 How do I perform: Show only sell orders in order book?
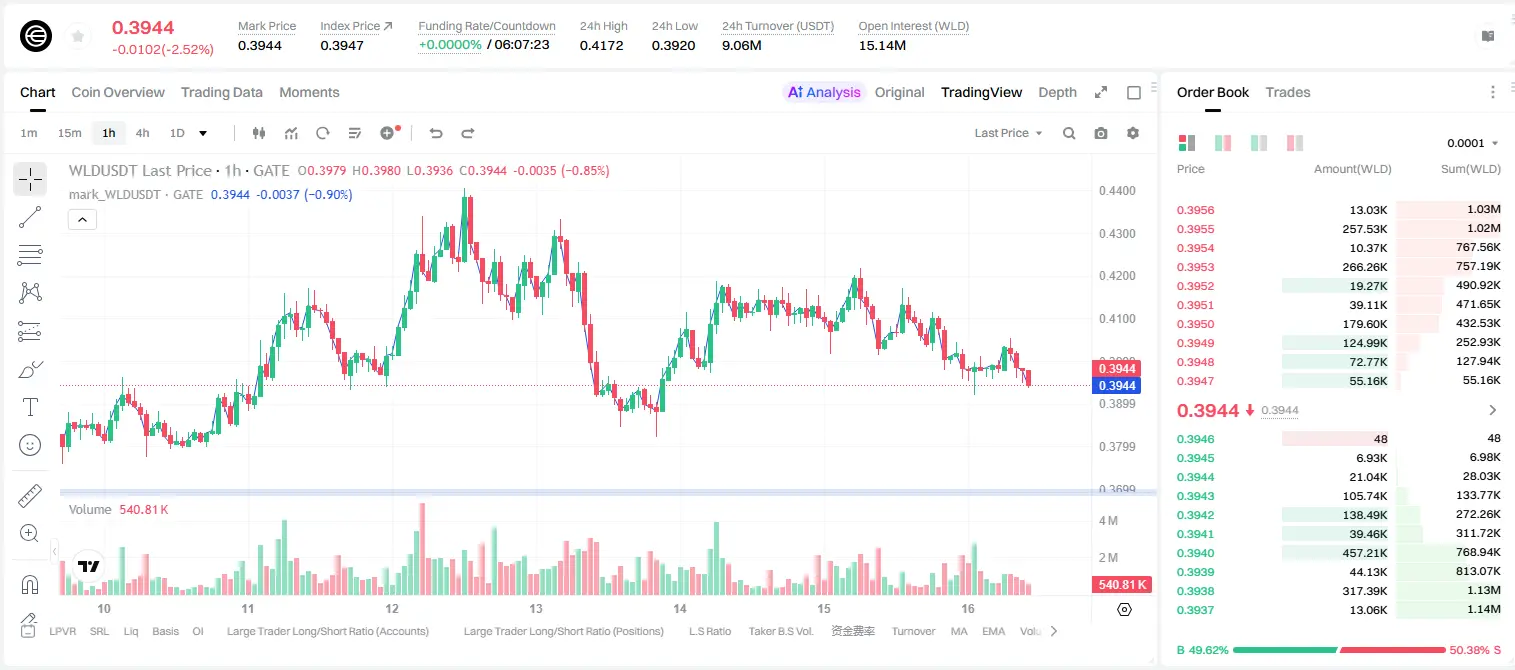pyautogui.click(x=1295, y=143)
